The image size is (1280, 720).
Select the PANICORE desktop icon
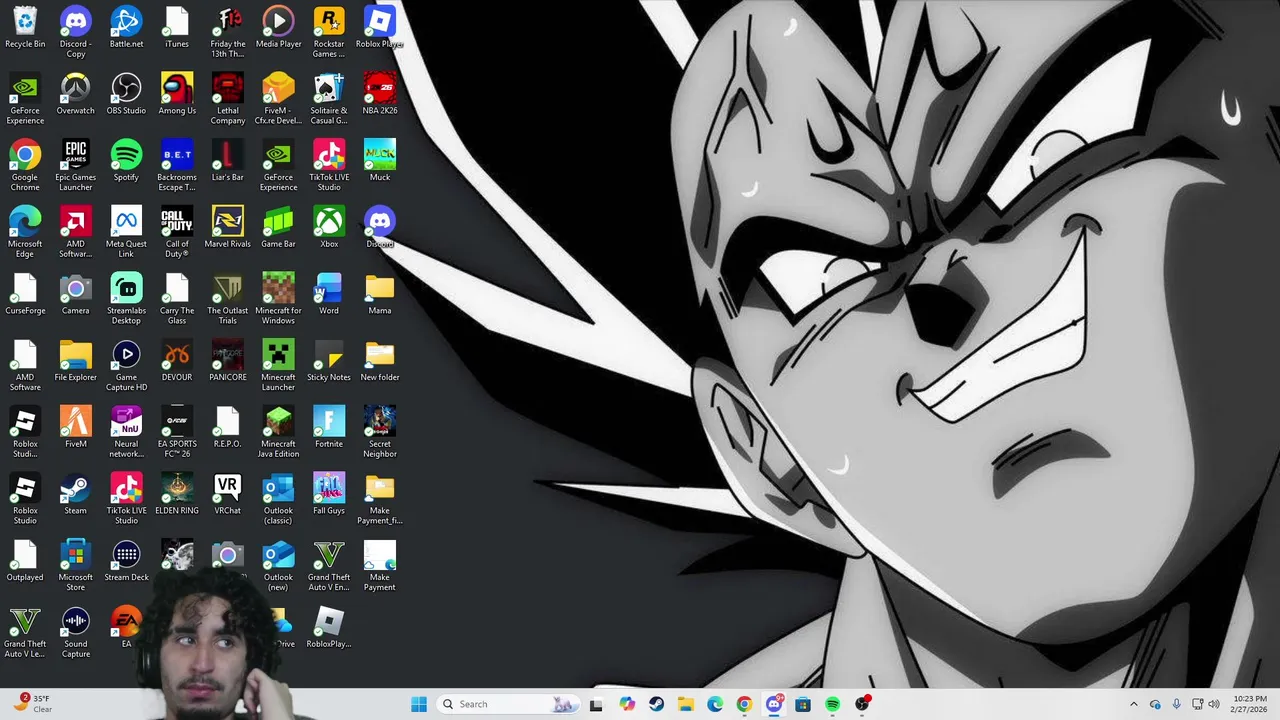[x=227, y=362]
